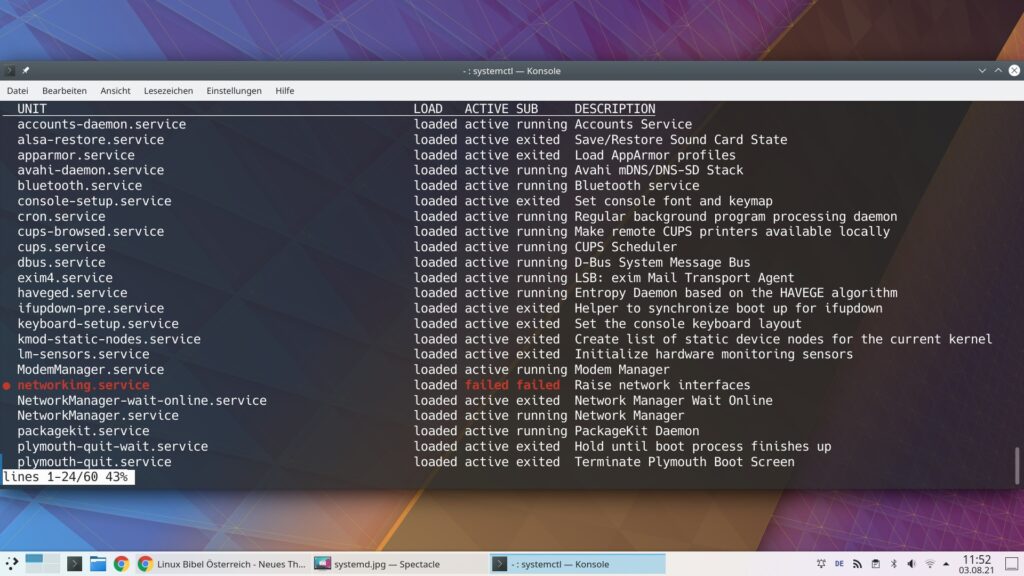Screen dimensions: 1024x576
Task: Click console-setup.service in the list
Action: tap(94, 201)
